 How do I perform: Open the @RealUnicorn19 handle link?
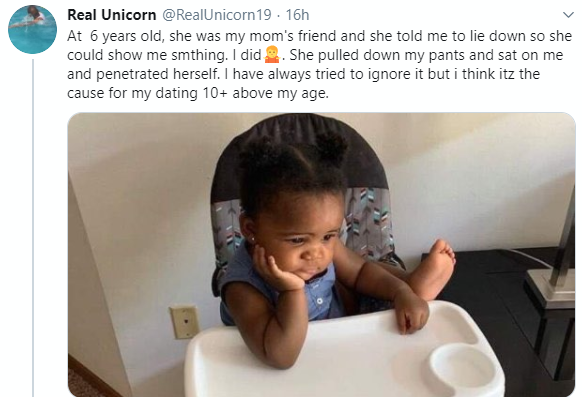[217, 15]
